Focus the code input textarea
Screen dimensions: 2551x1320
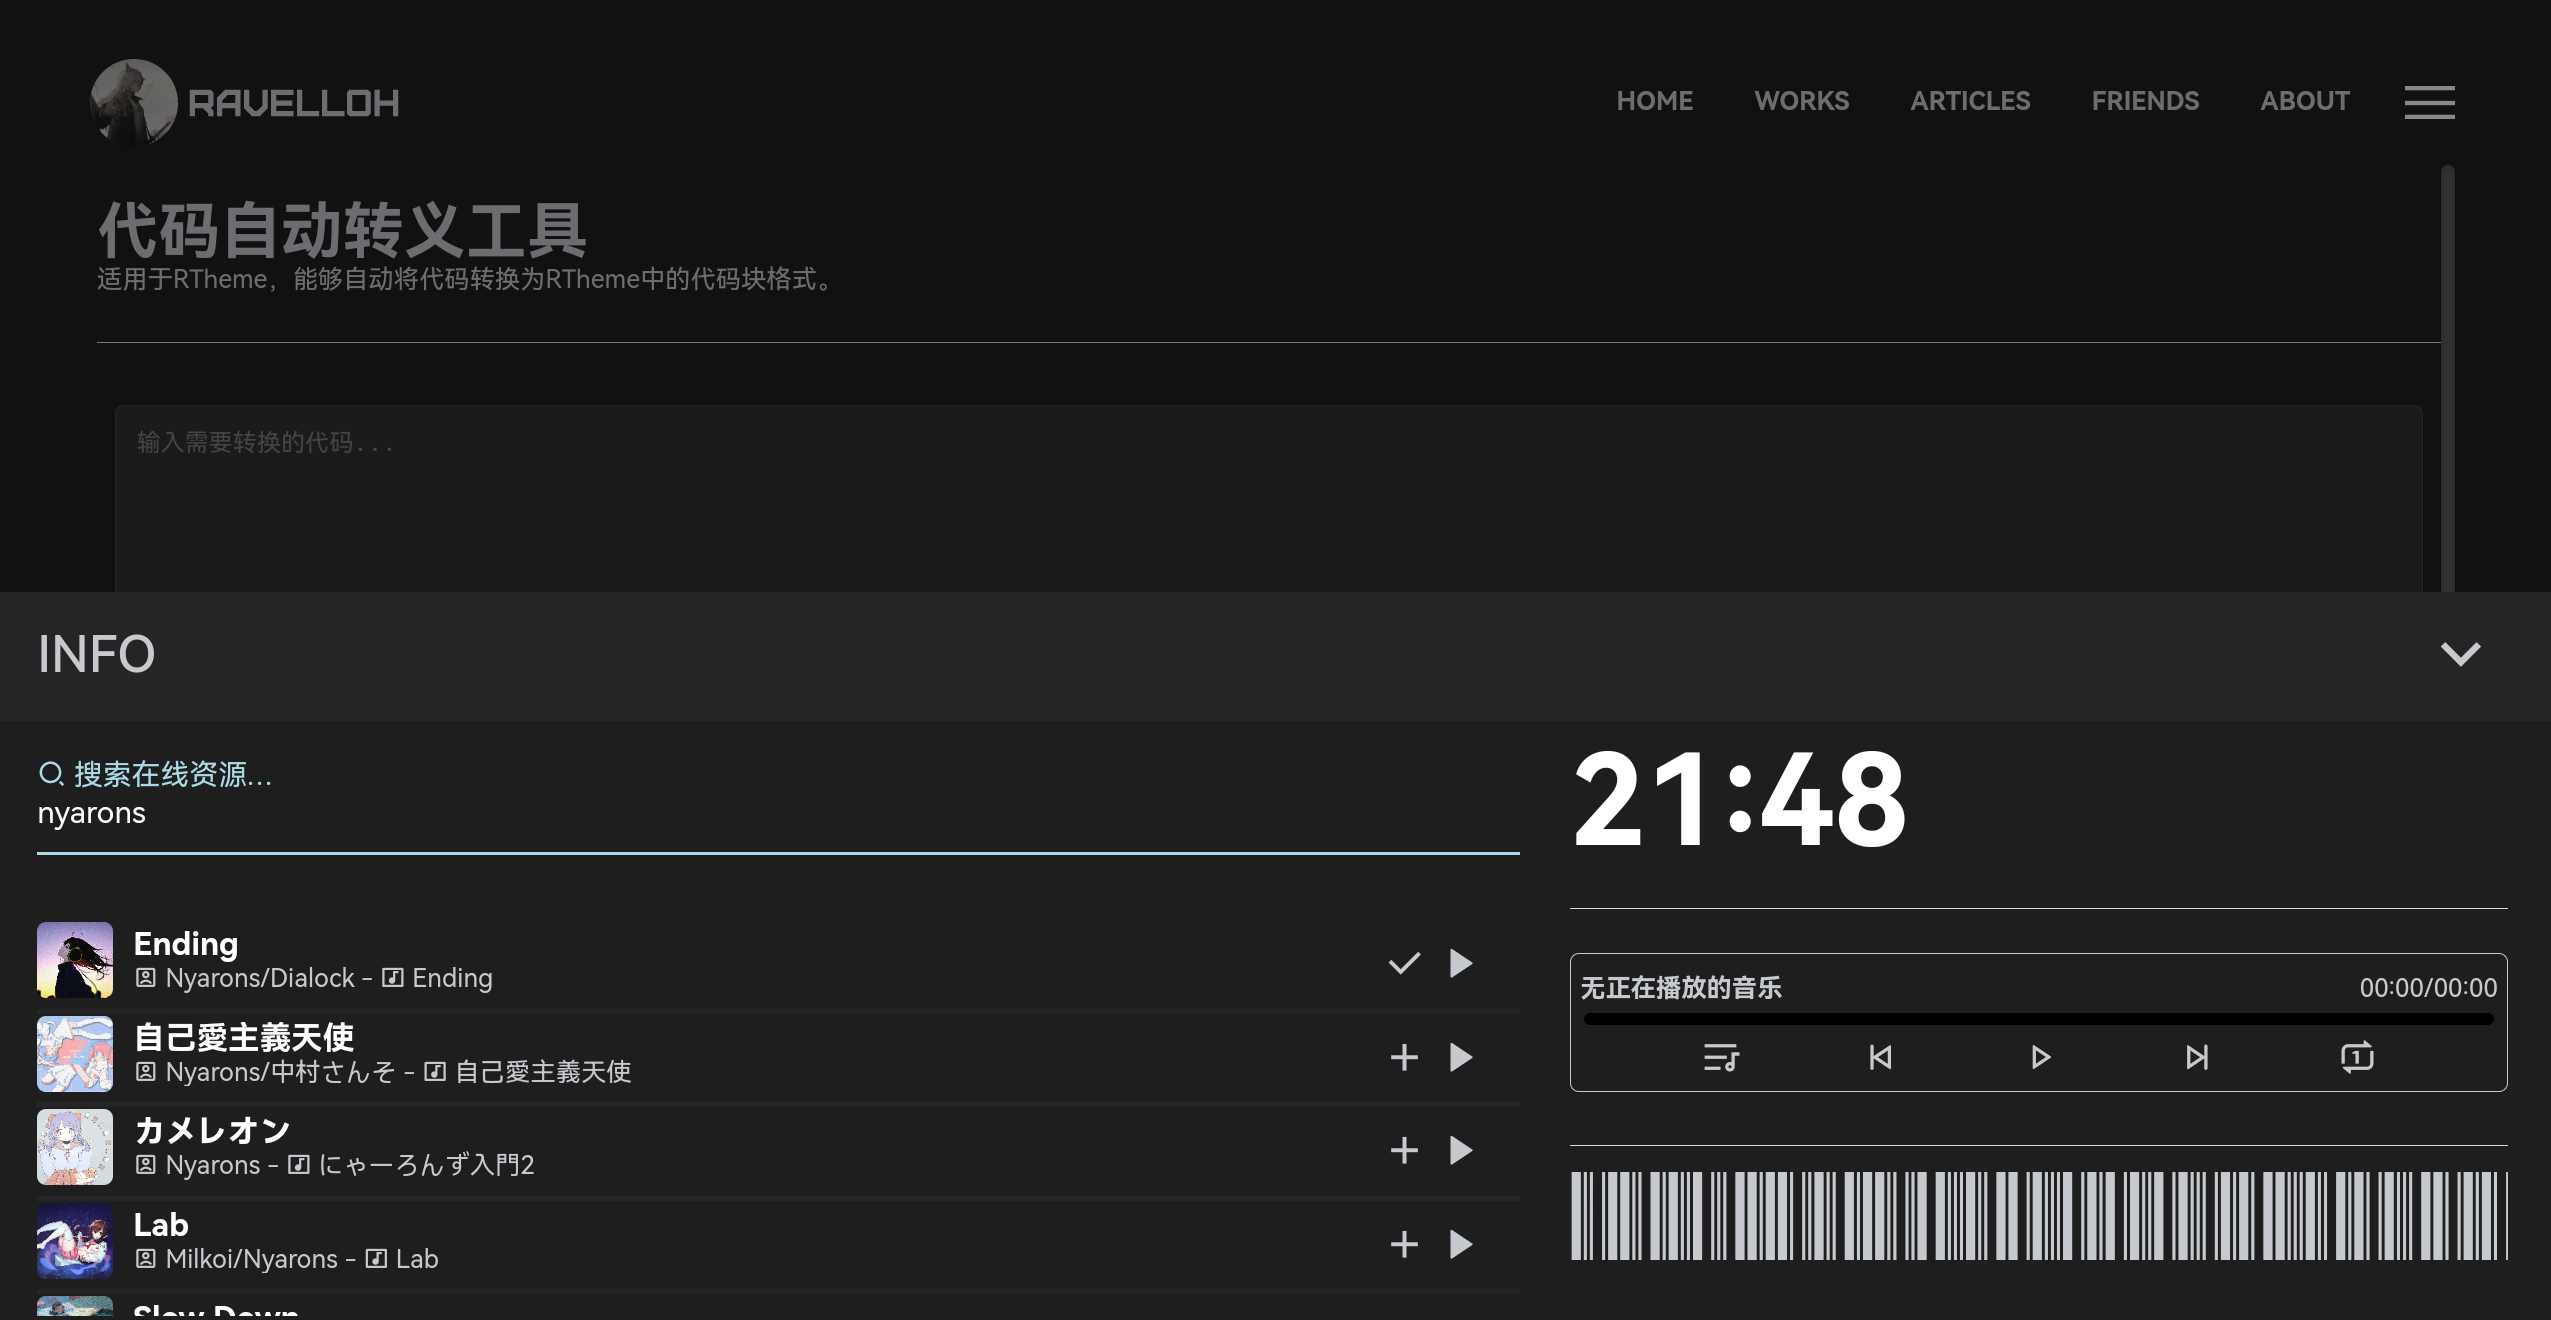[1268, 497]
